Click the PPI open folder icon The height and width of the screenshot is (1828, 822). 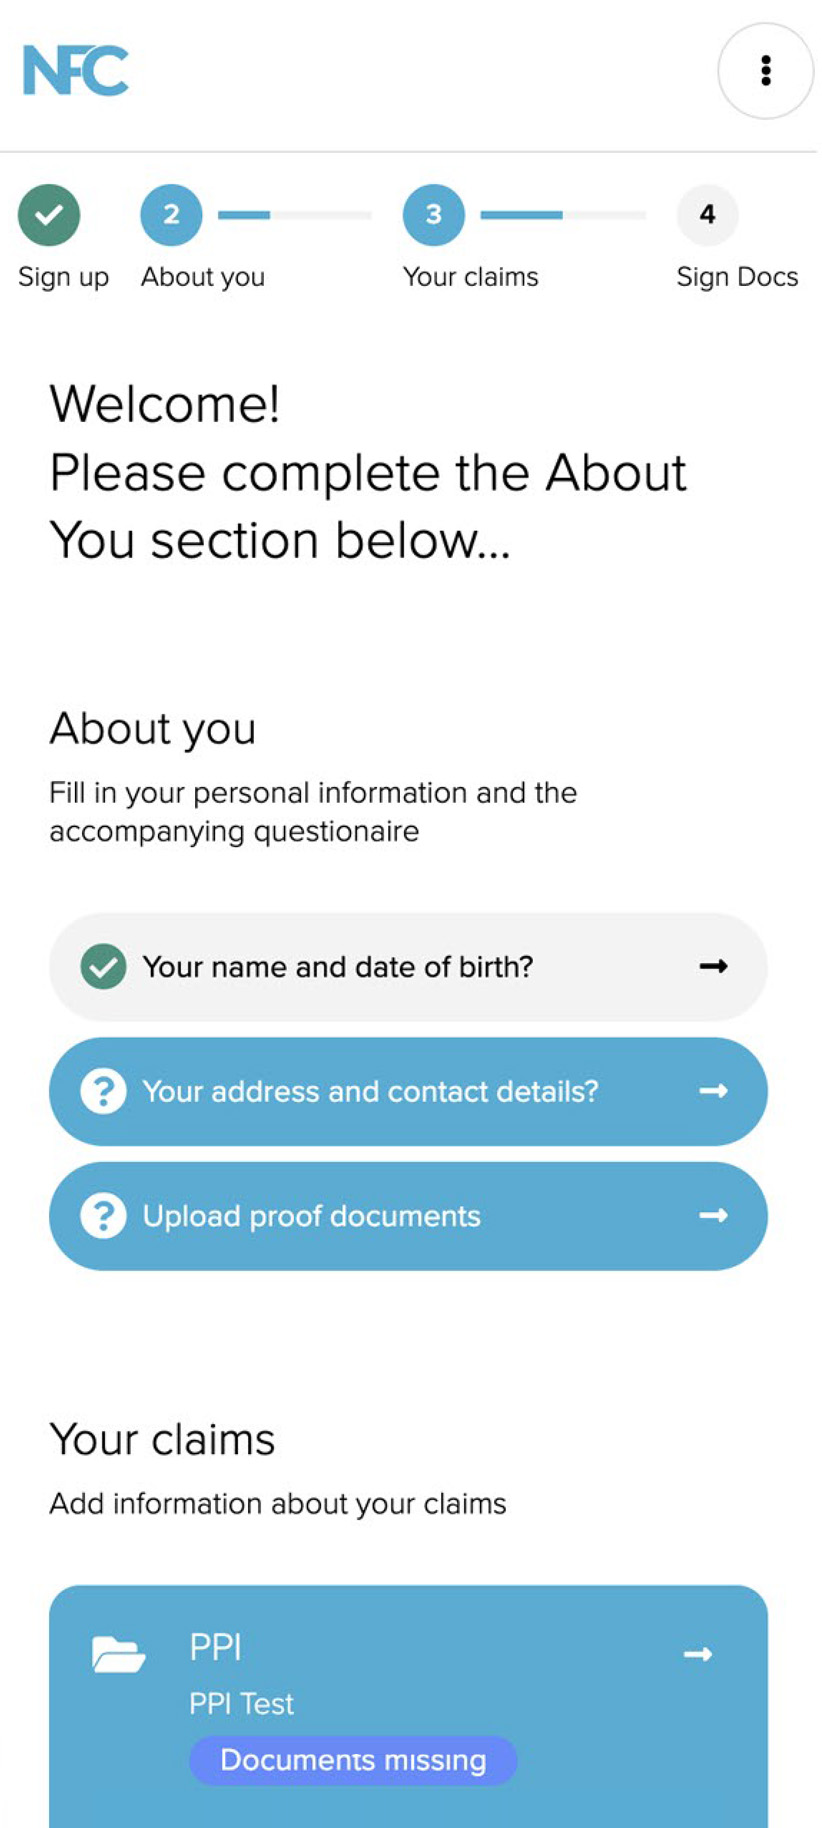point(118,1654)
